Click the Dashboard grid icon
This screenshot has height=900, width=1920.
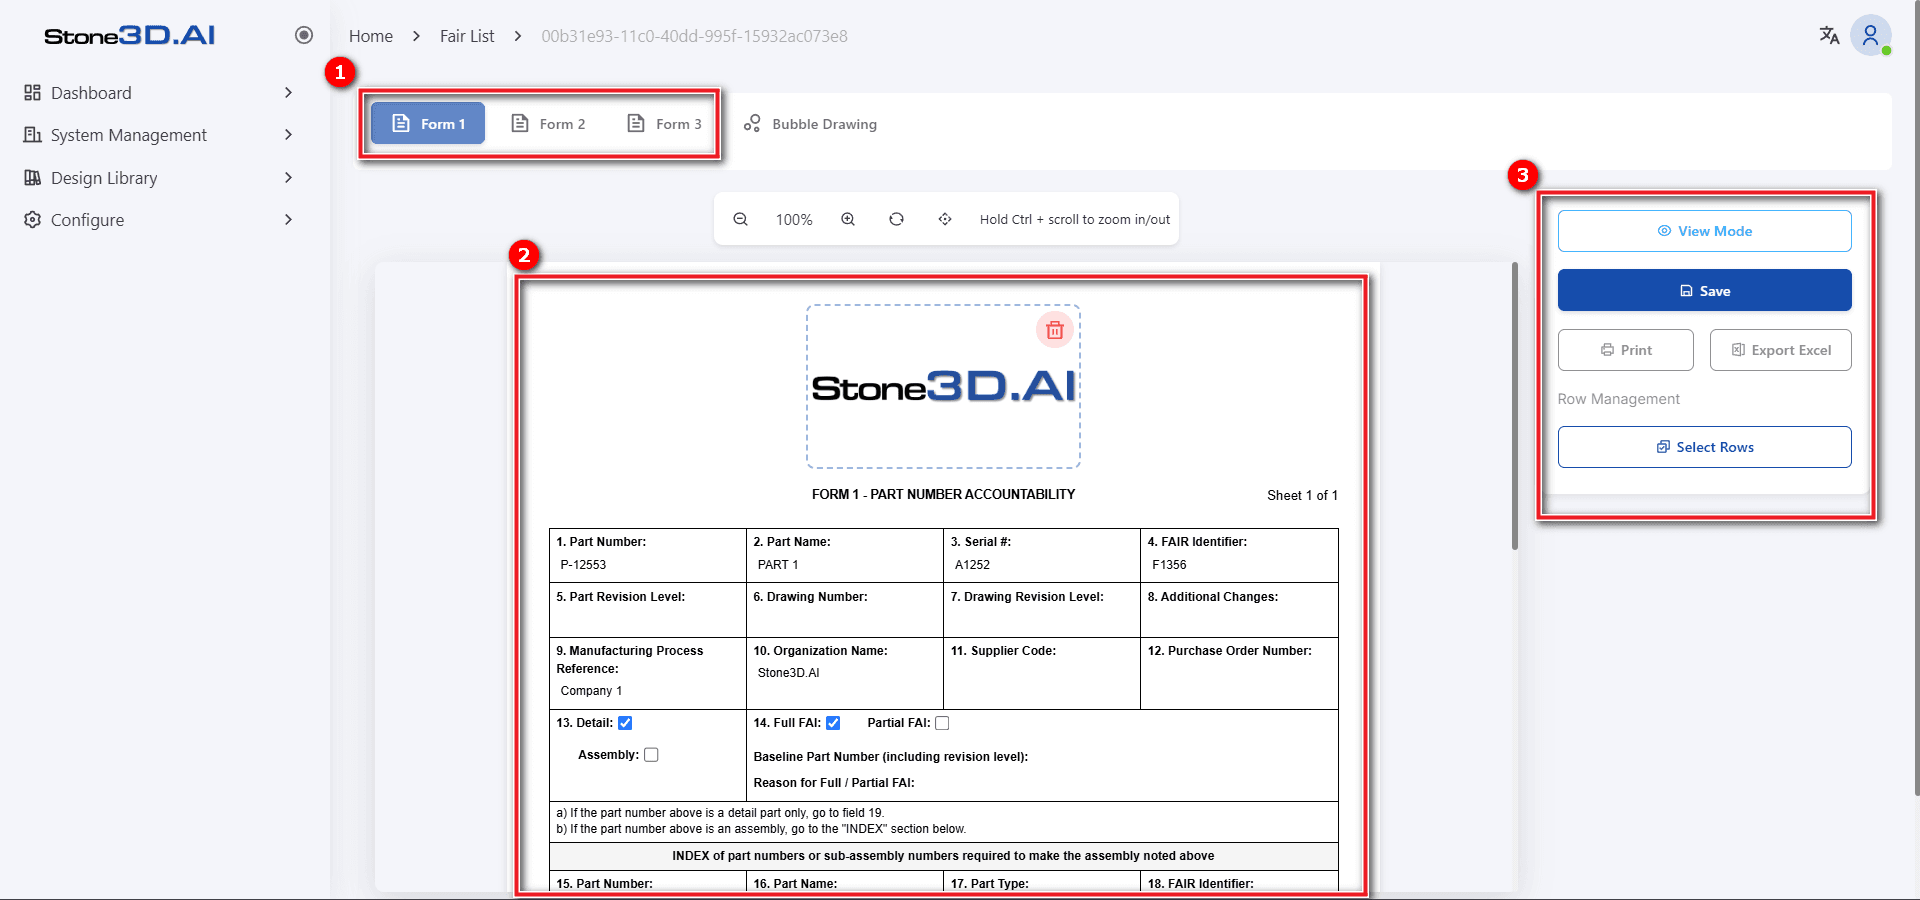[x=32, y=93]
